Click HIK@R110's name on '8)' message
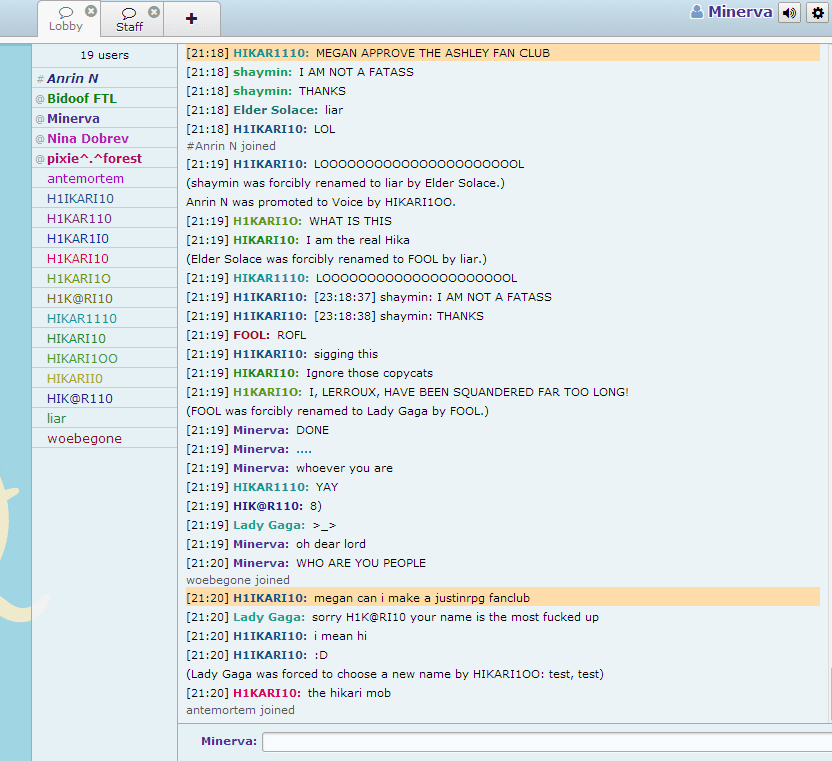This screenshot has height=761, width=832. [x=268, y=506]
